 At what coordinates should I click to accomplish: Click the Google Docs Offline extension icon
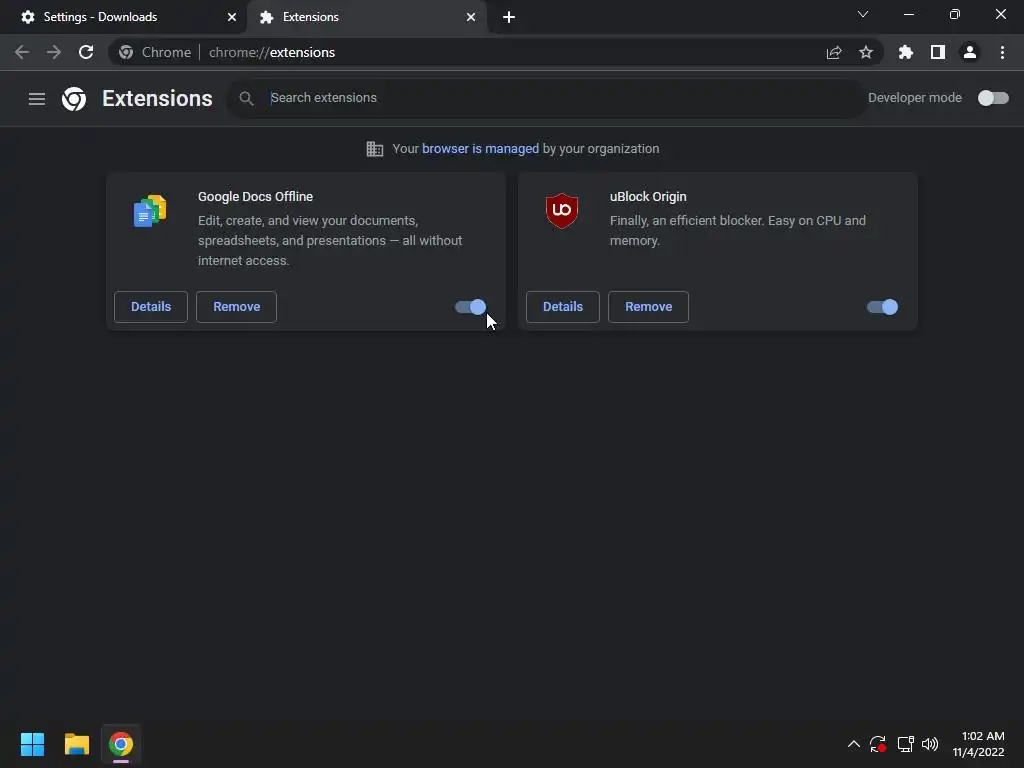pos(150,211)
